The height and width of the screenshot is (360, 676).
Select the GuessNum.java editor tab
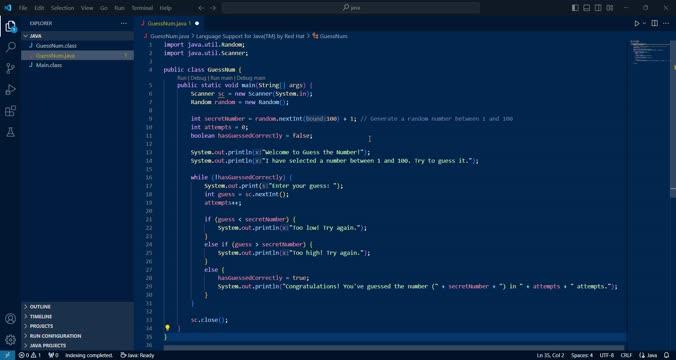pos(169,23)
